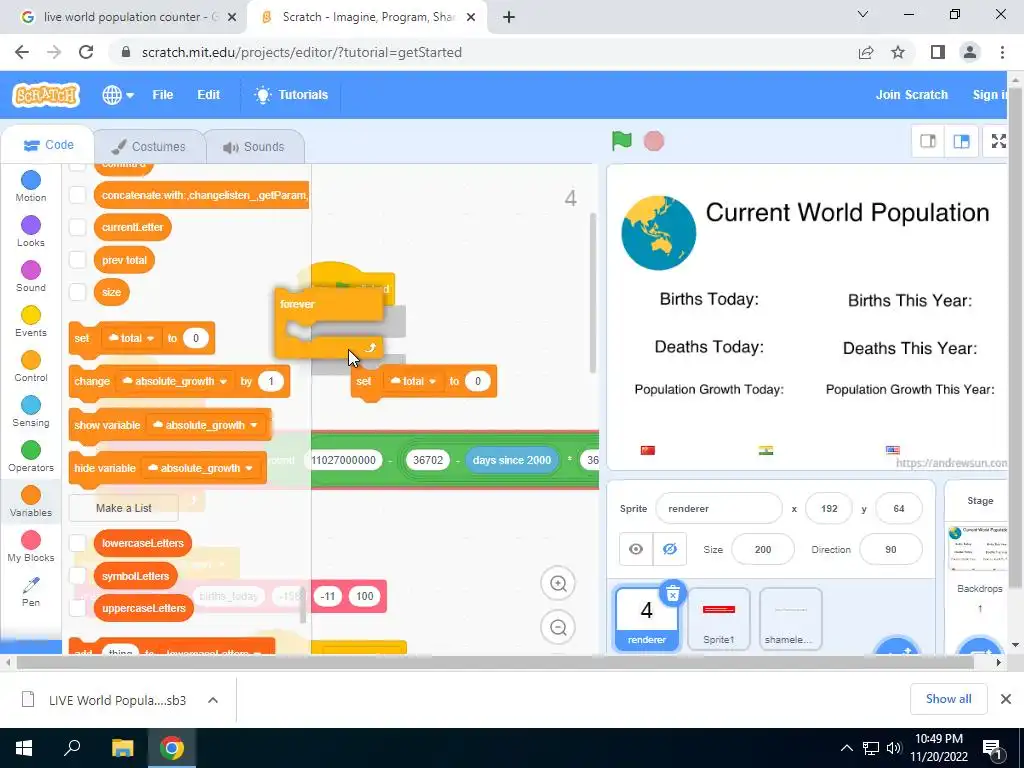Open total dropdown in palette set block
The image size is (1024, 768).
[131, 338]
